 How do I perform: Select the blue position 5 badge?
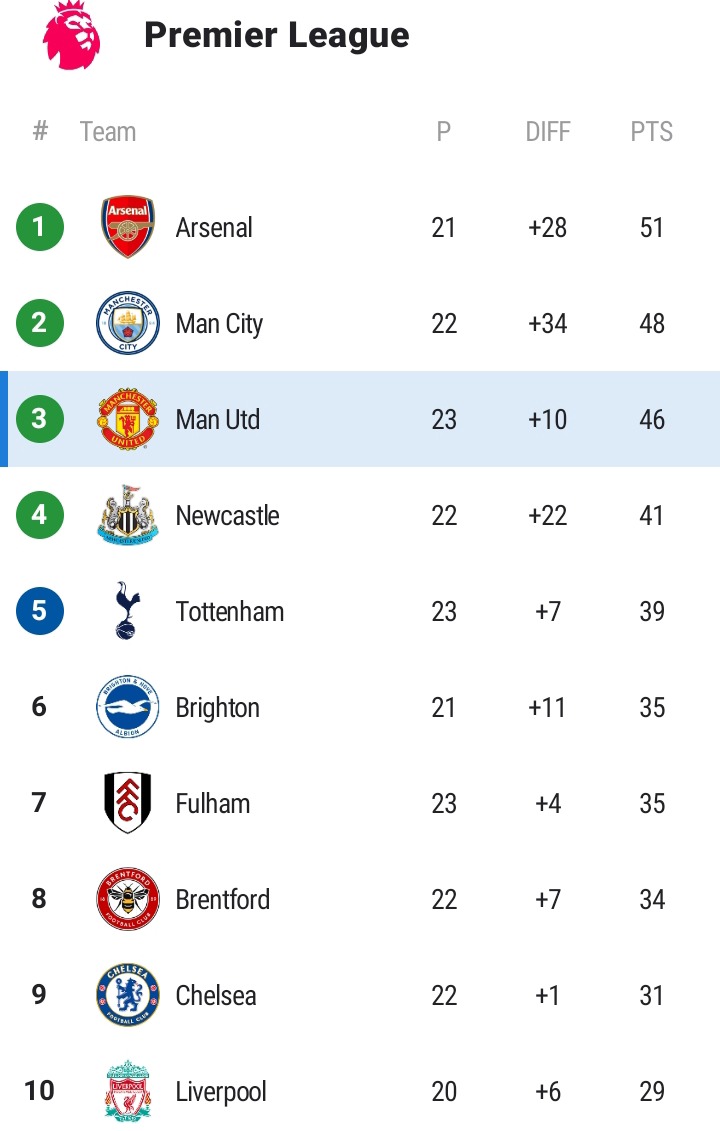point(40,611)
